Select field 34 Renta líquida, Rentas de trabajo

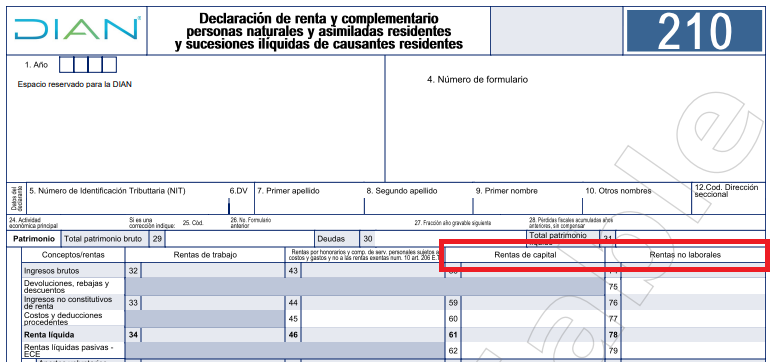tap(212, 335)
